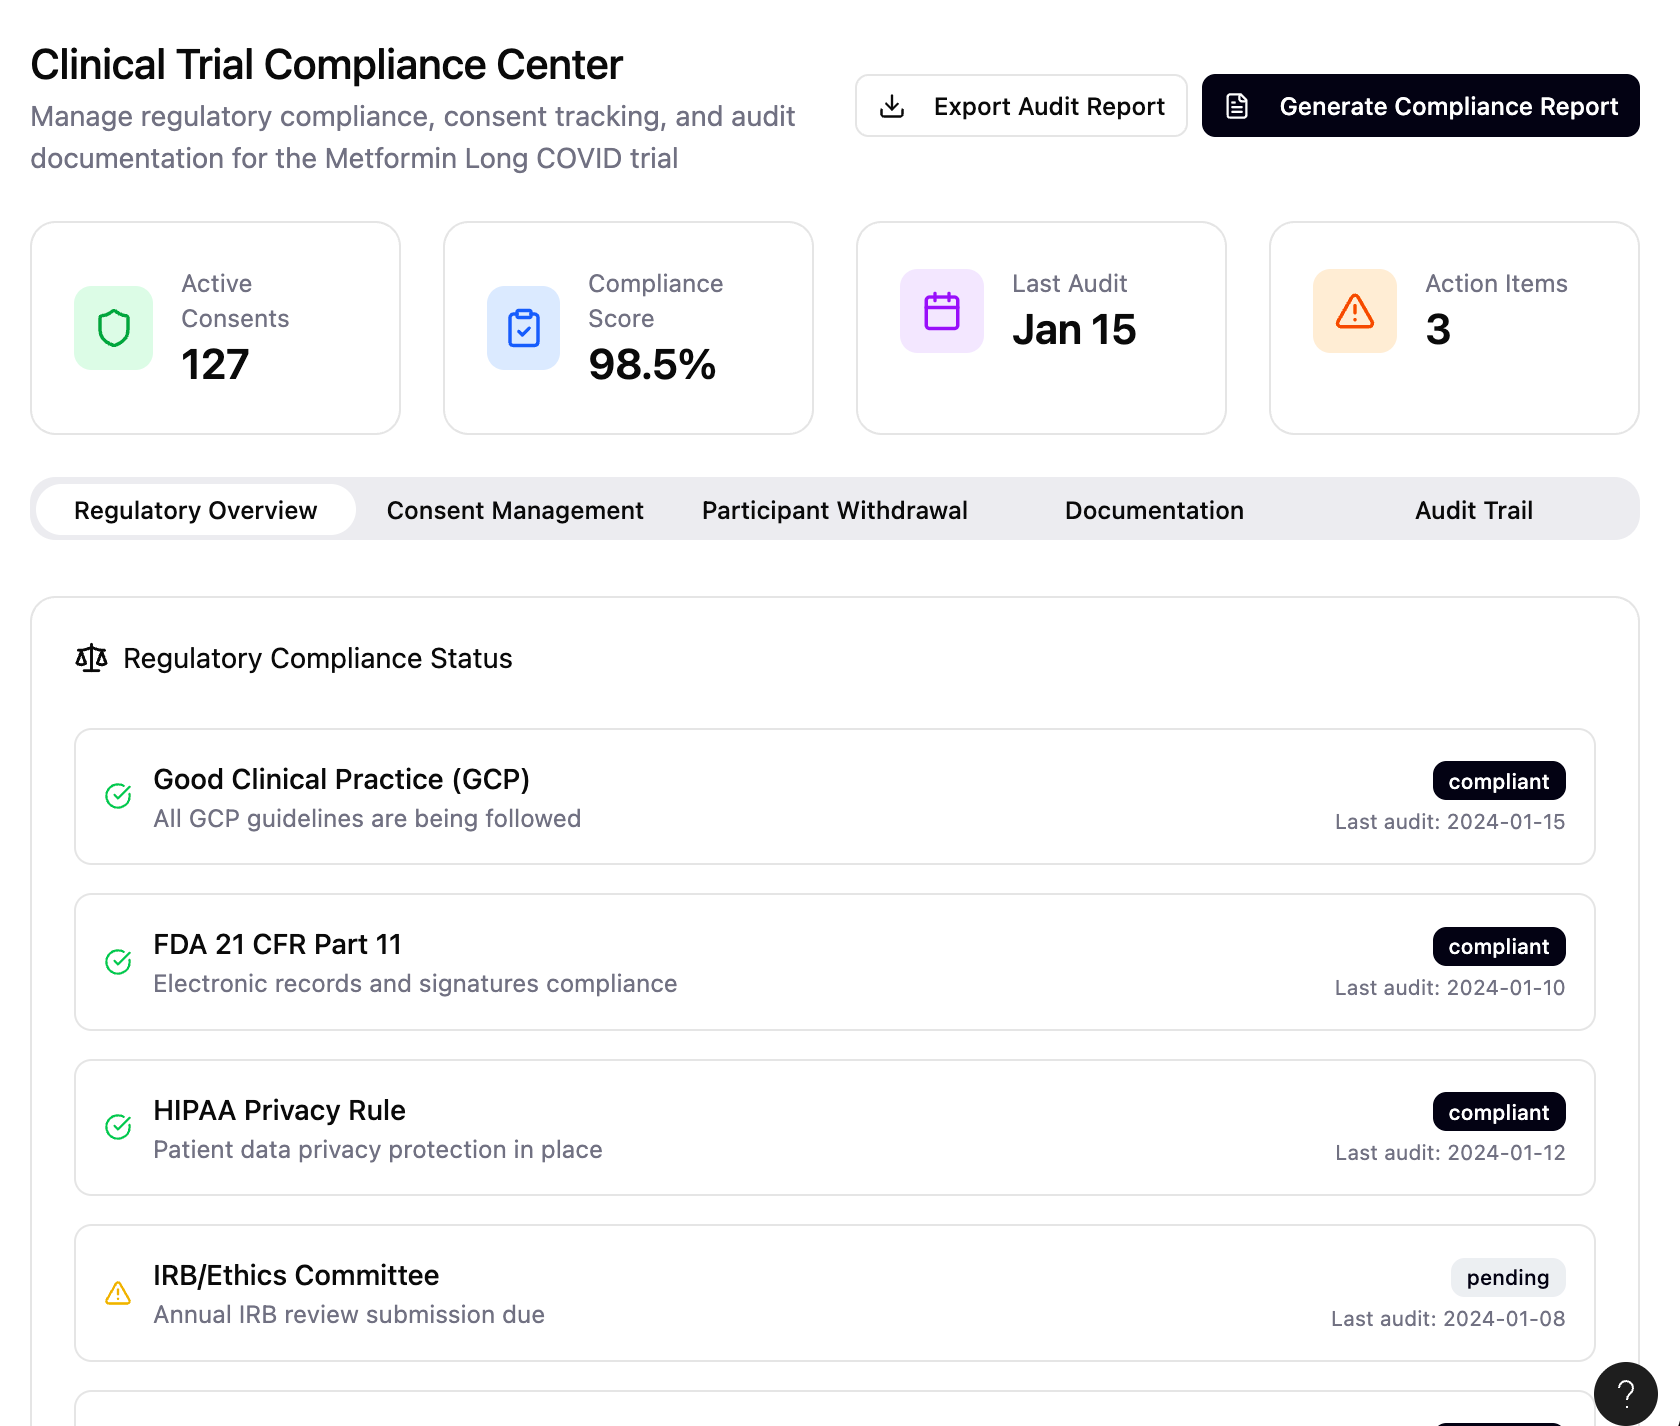Open the Audit Trail tab

1474,510
